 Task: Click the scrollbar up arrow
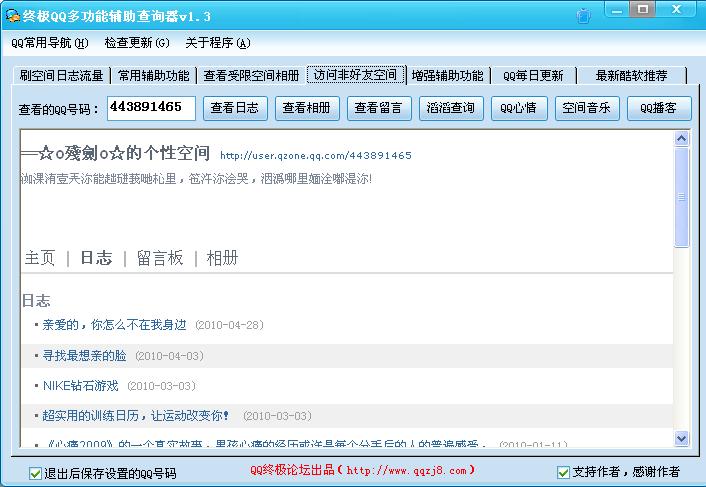(x=682, y=139)
